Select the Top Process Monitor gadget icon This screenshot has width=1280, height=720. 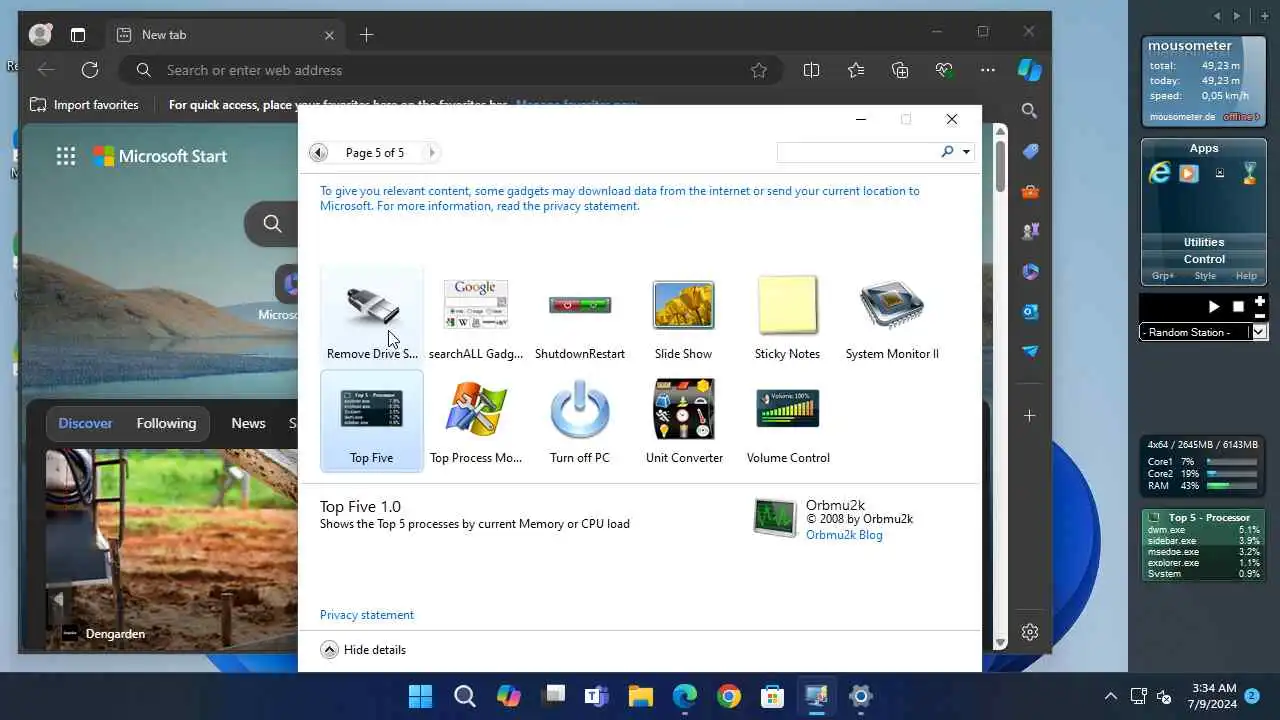(476, 409)
